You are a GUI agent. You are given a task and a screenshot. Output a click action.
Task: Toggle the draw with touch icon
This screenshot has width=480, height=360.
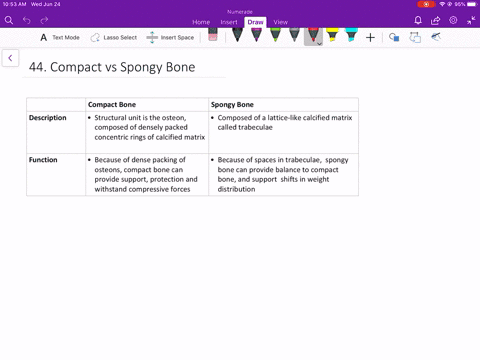[x=436, y=36]
